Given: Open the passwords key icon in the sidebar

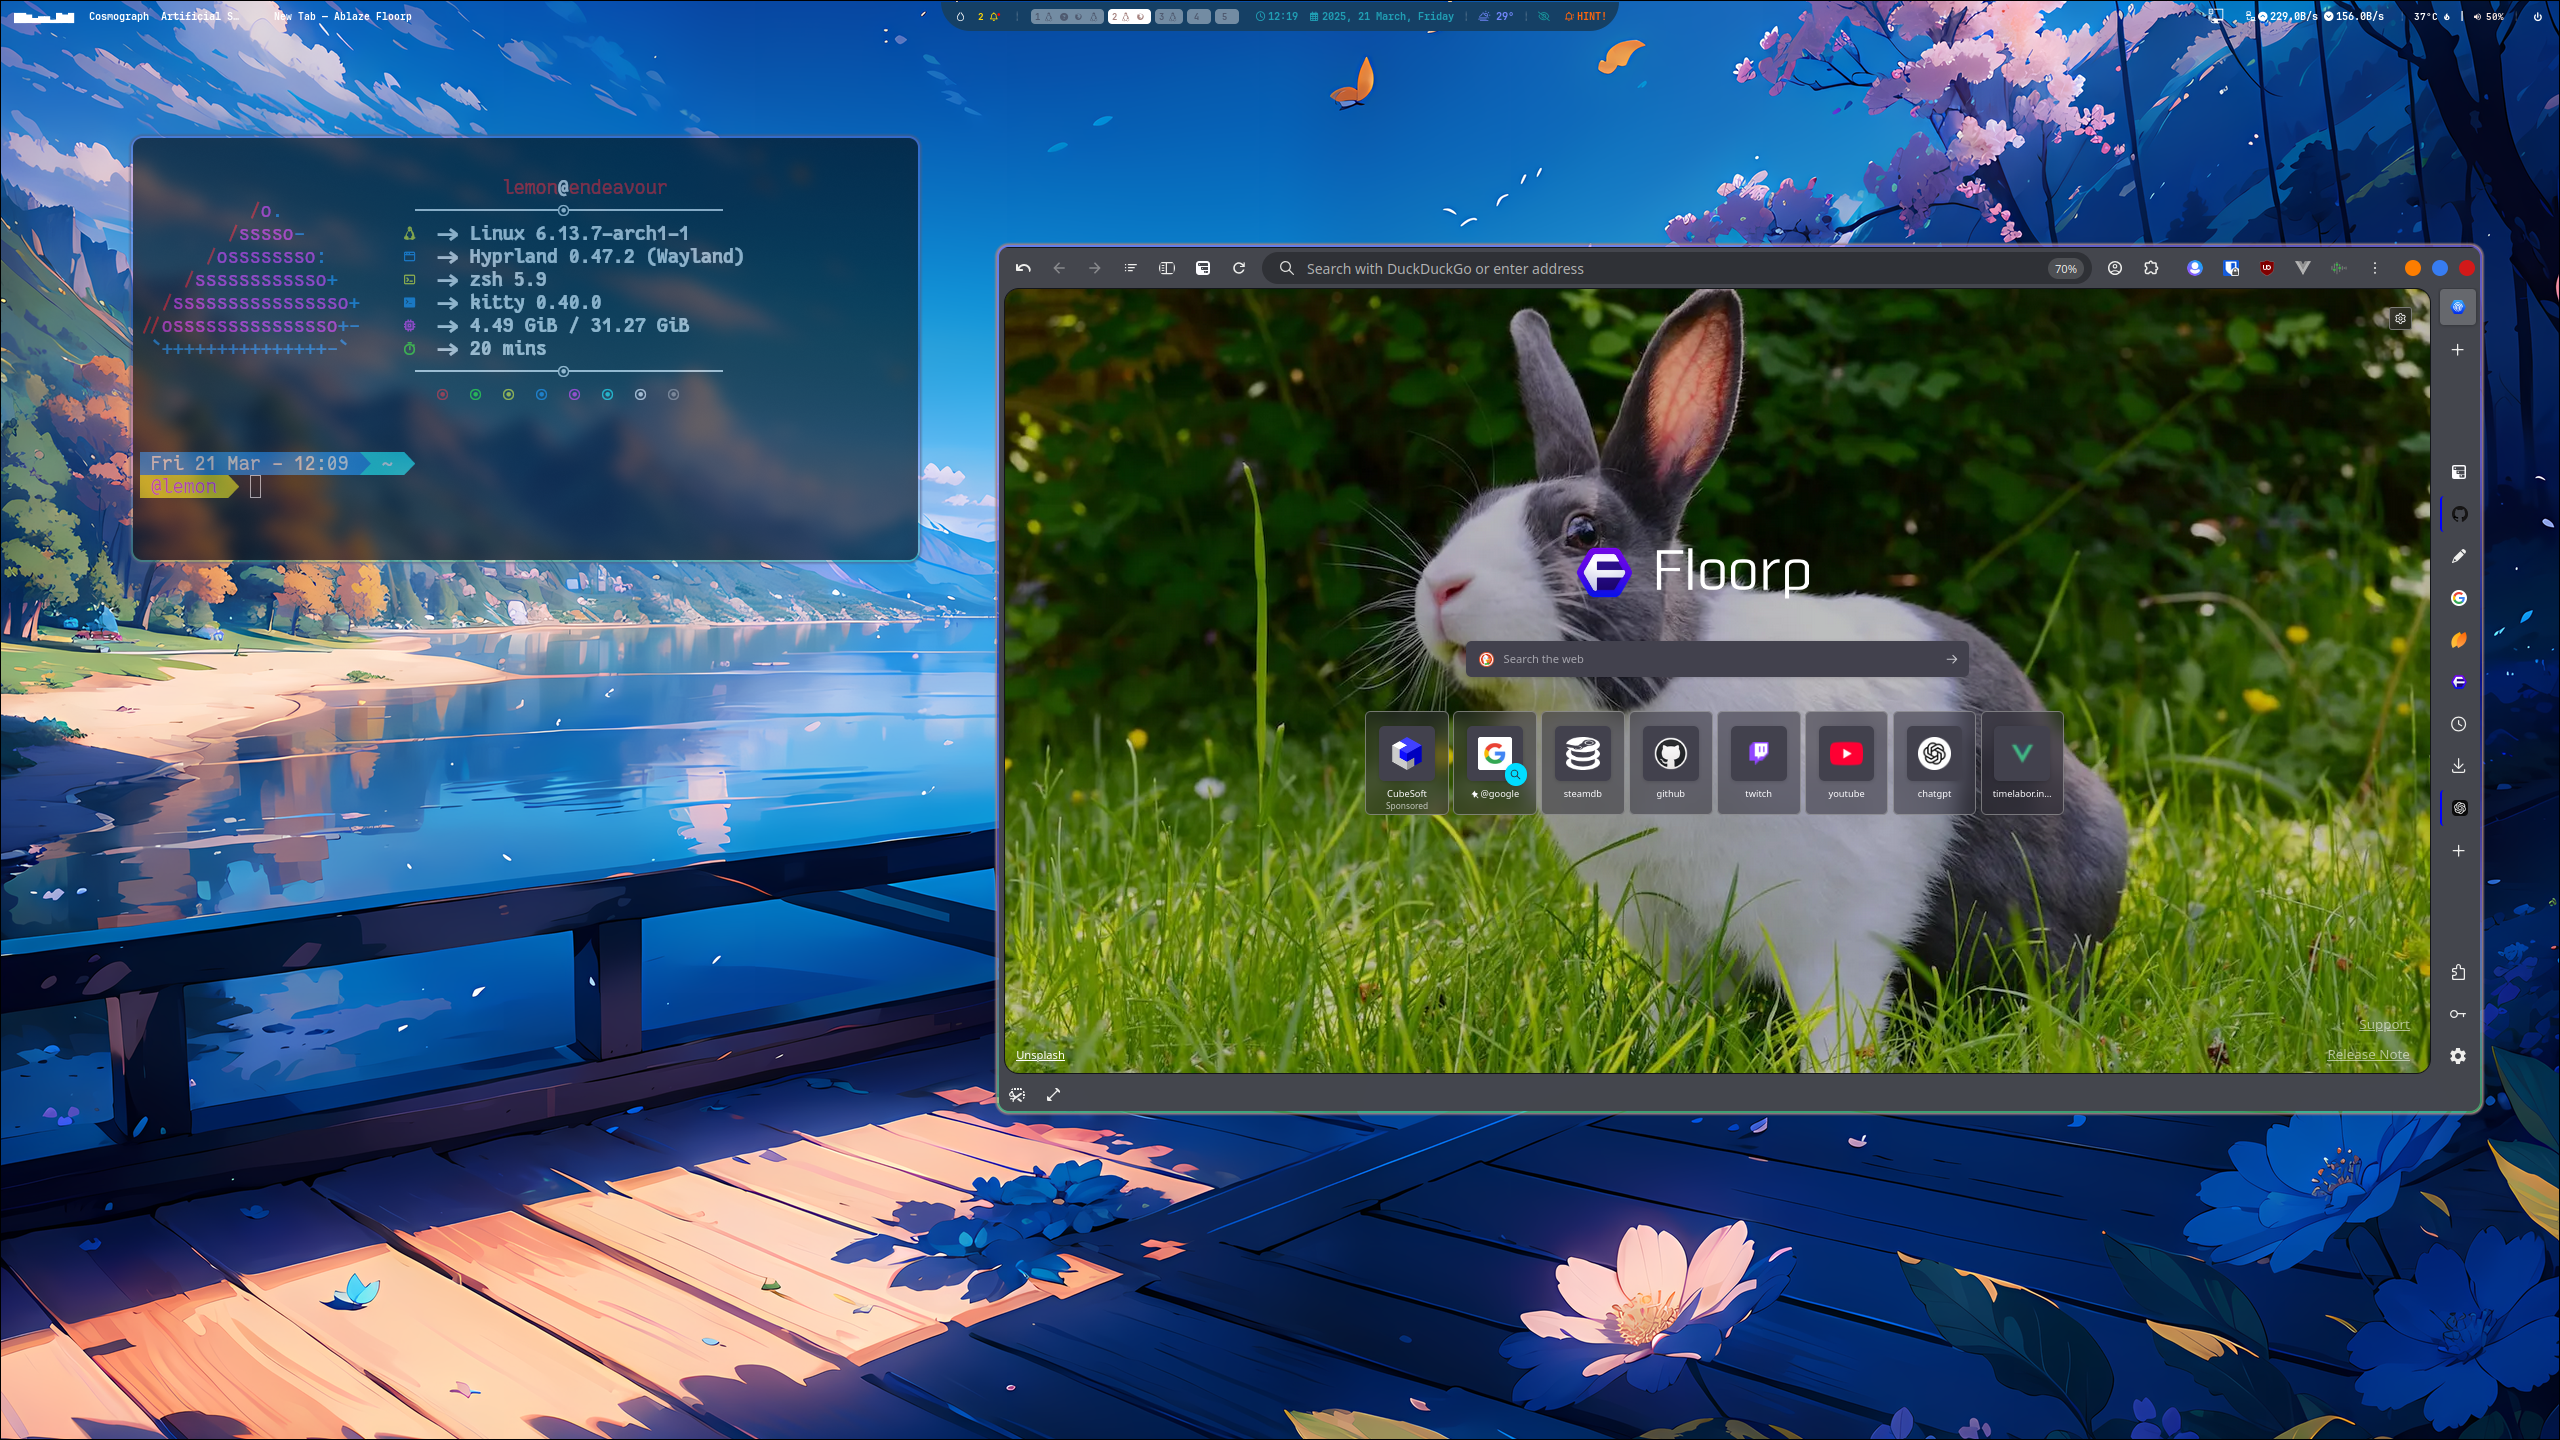Looking at the screenshot, I should (2458, 1014).
